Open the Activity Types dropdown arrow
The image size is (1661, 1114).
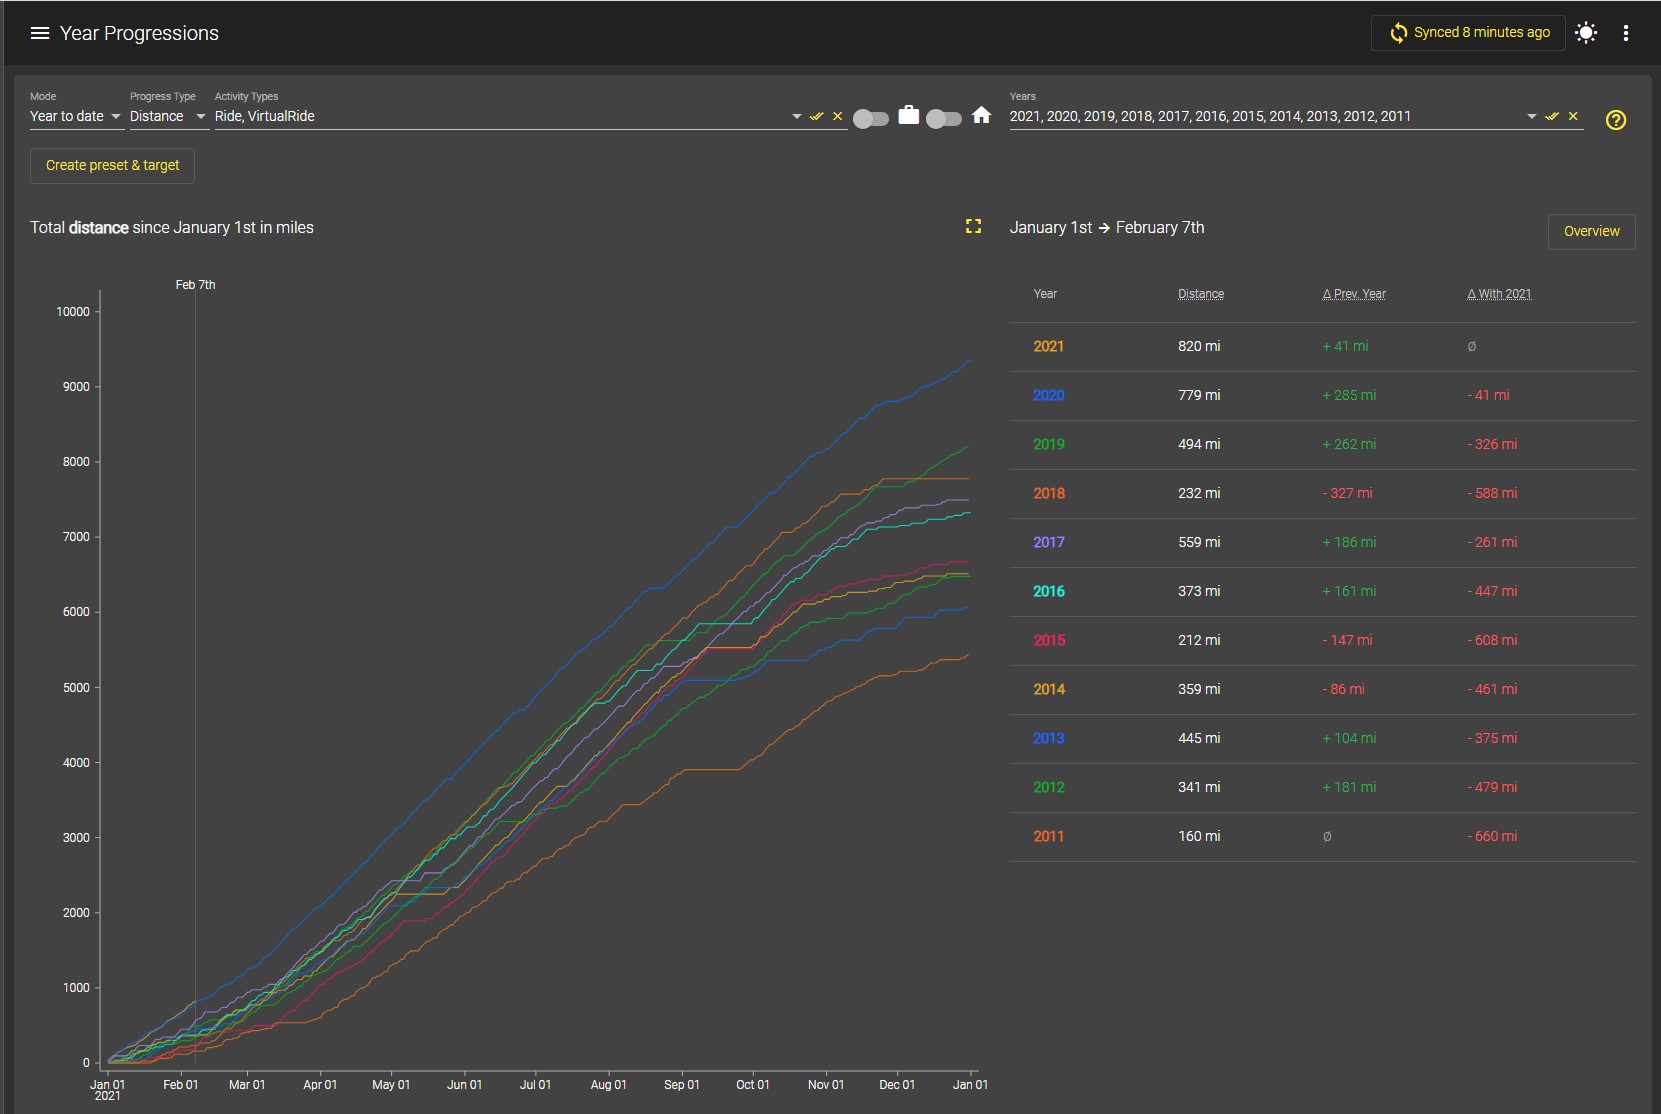pyautogui.click(x=797, y=117)
